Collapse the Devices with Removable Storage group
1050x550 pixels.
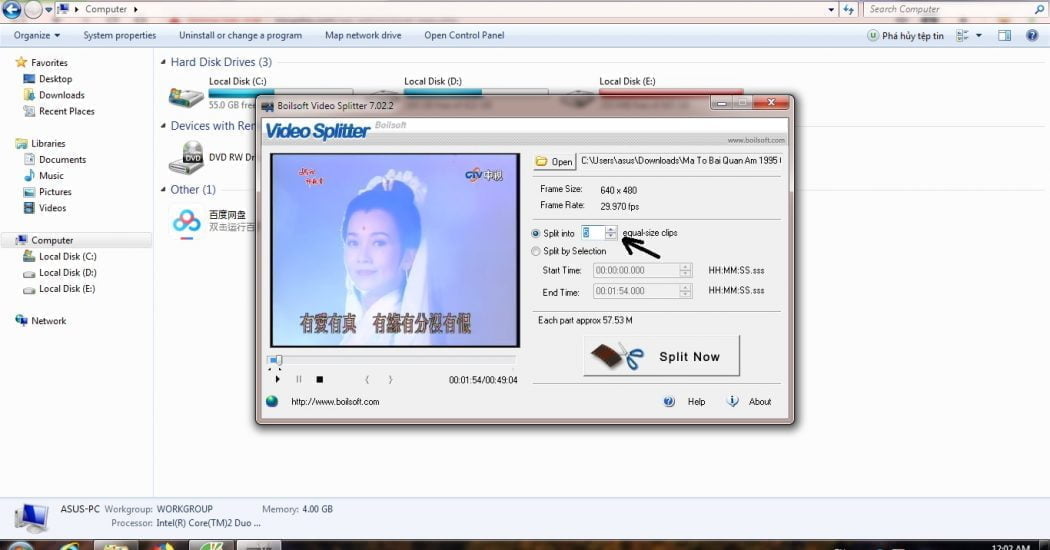163,126
